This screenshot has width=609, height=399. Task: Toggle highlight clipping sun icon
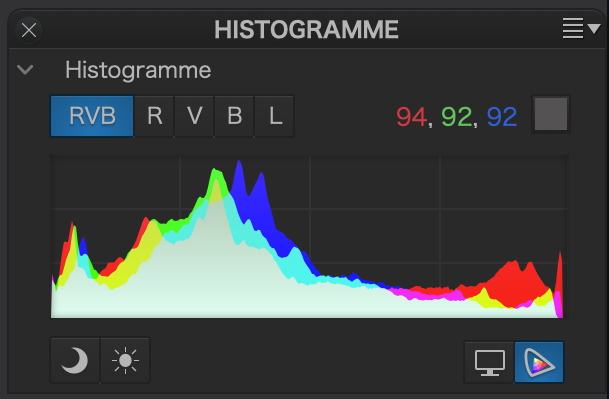point(125,361)
